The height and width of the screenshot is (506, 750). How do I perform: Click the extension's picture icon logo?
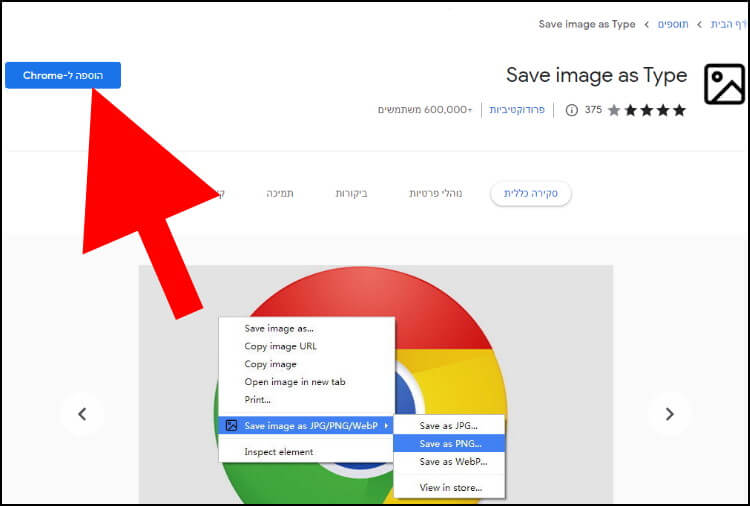coord(724,85)
